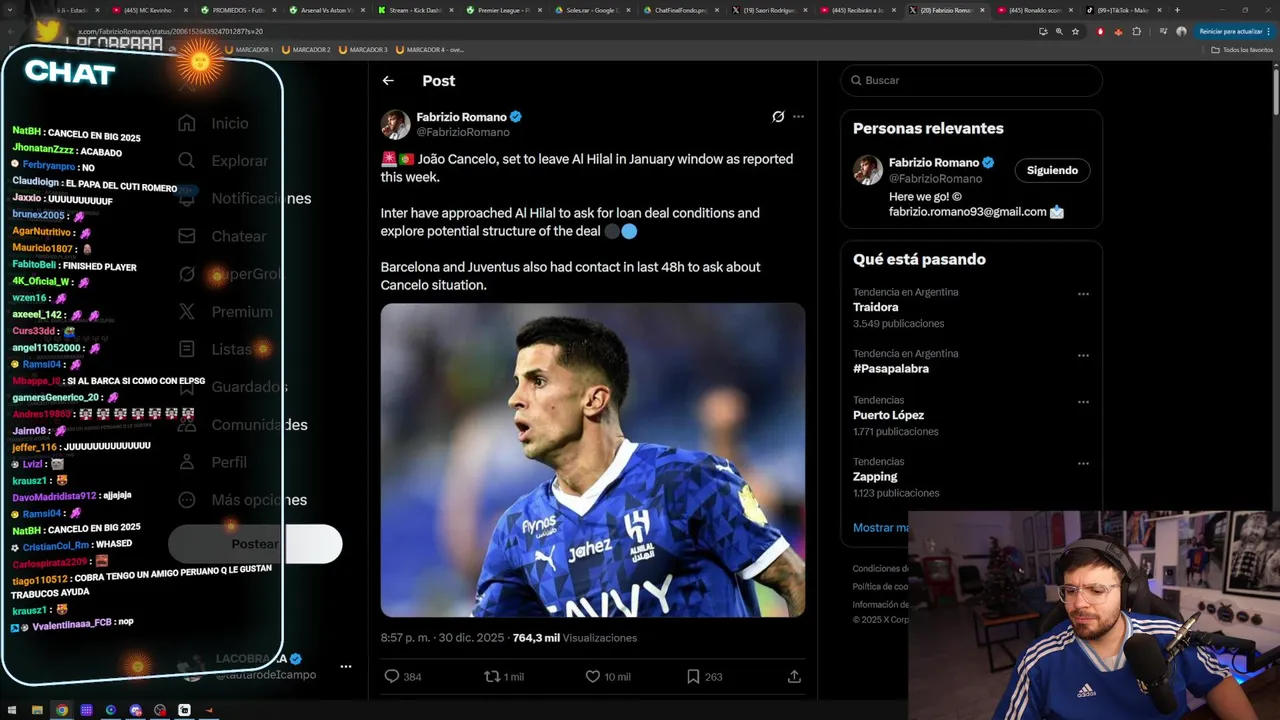
Task: Open MARCADOR 1 bookmark
Action: [250, 49]
